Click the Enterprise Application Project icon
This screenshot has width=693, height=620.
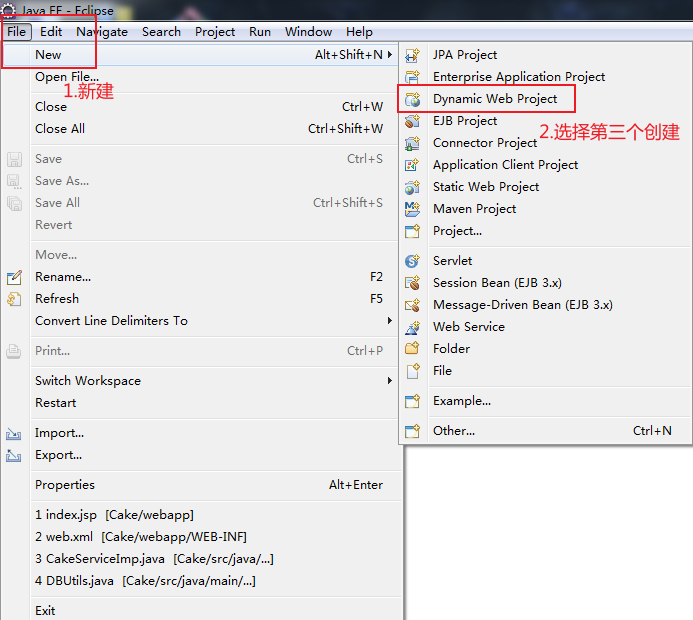pyautogui.click(x=412, y=77)
